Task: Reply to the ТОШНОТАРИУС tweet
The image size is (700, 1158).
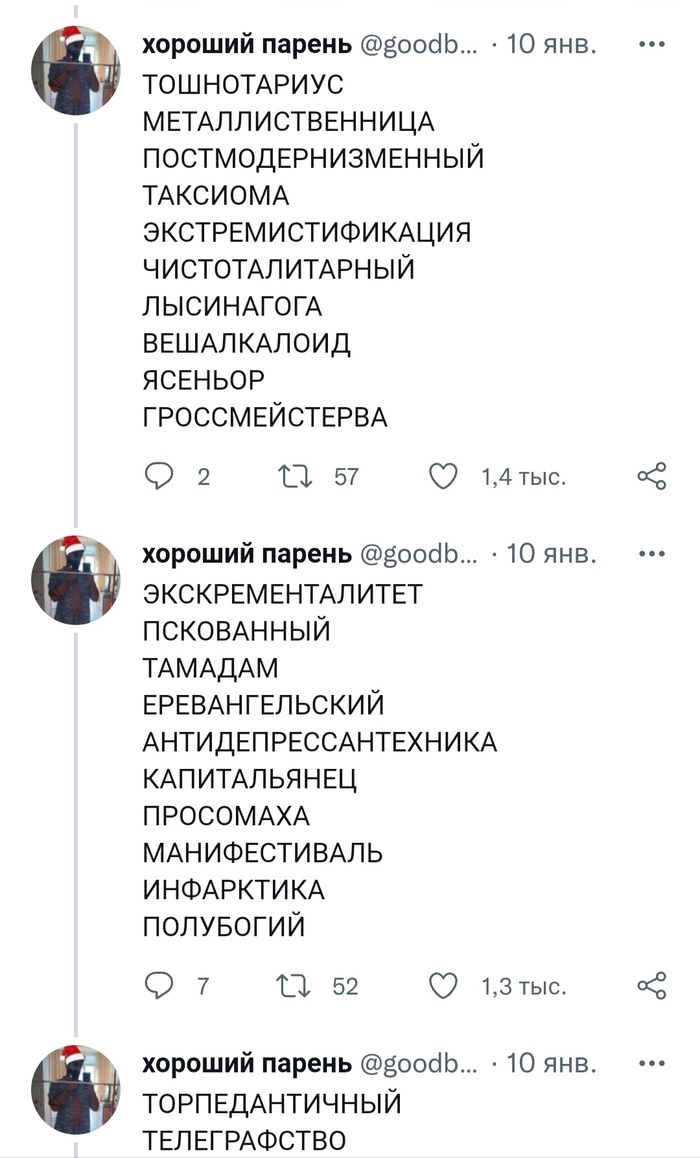Action: (x=162, y=477)
